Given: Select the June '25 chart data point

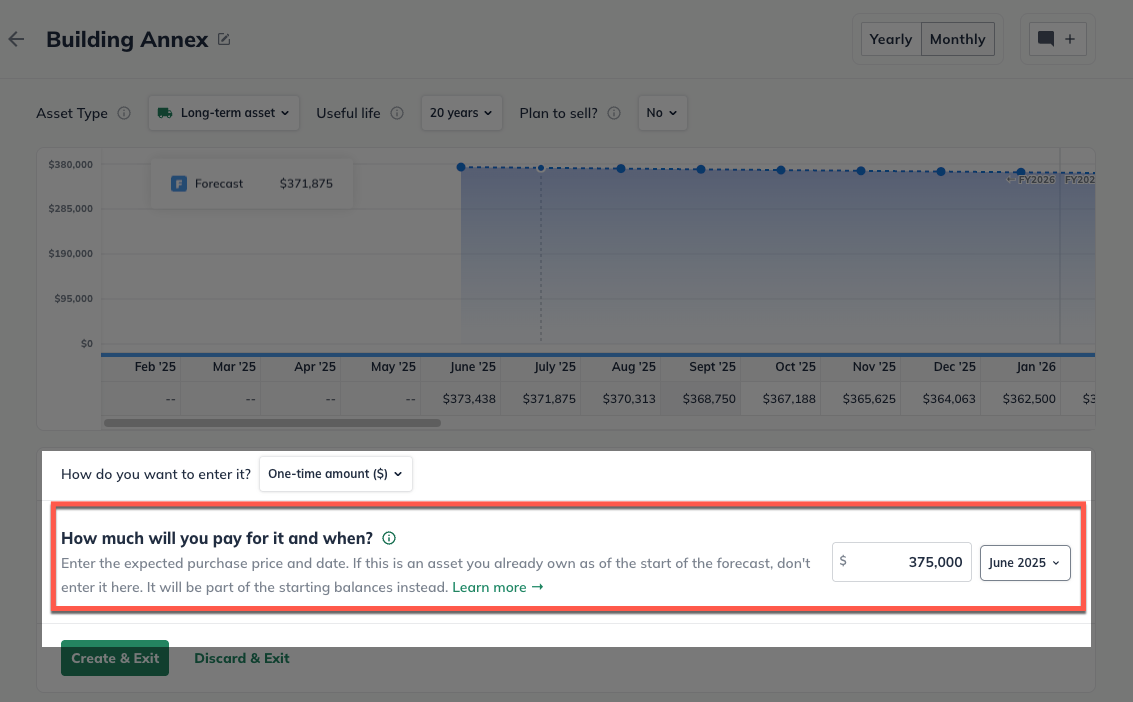Looking at the screenshot, I should click(x=461, y=167).
